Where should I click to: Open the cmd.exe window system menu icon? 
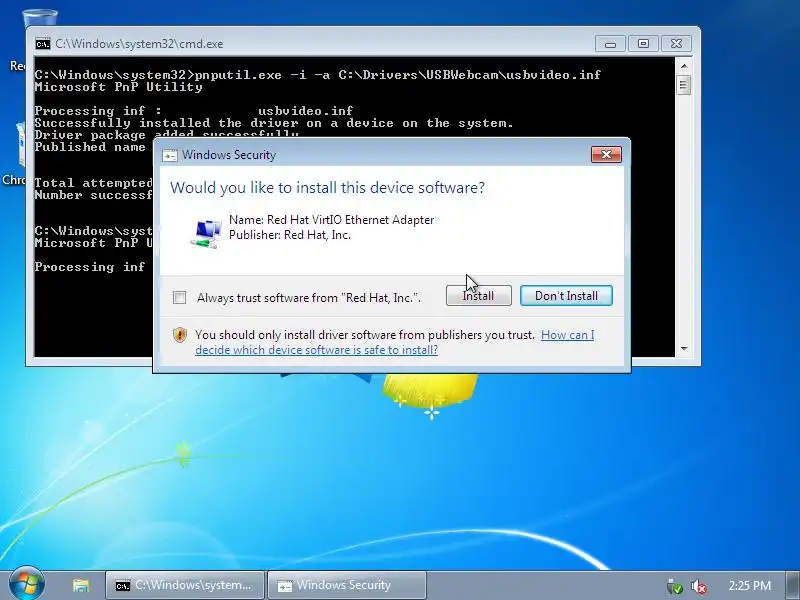pyautogui.click(x=43, y=44)
